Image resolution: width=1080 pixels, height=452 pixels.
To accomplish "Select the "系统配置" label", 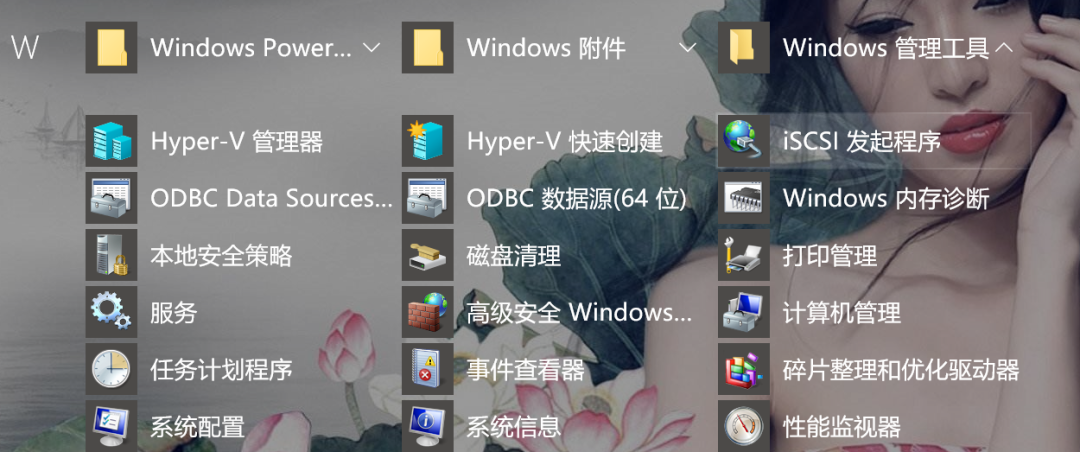I will [197, 427].
